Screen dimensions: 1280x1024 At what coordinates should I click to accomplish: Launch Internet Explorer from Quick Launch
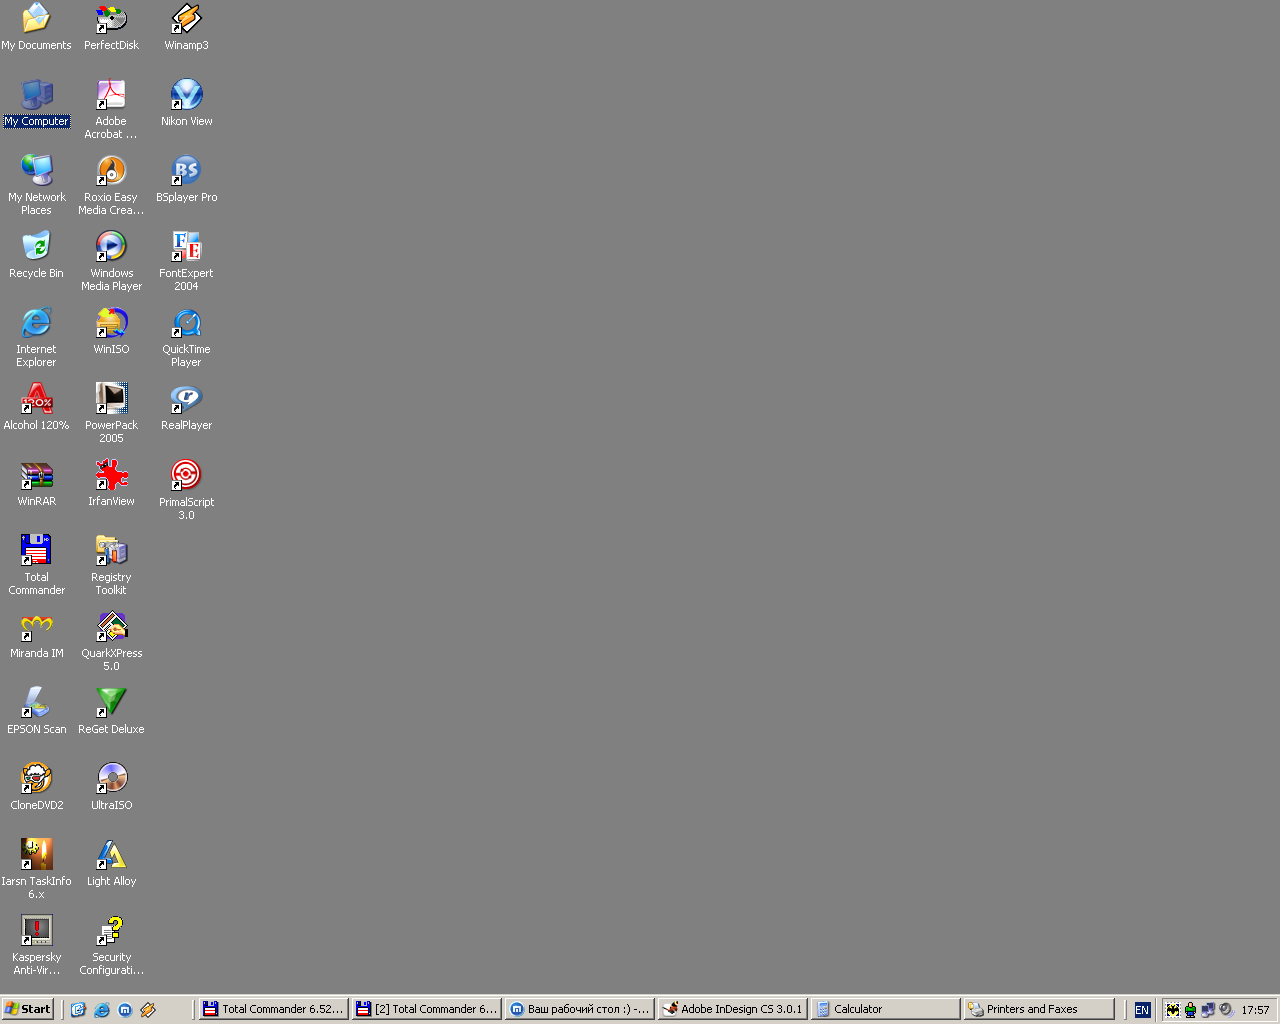click(x=102, y=1010)
